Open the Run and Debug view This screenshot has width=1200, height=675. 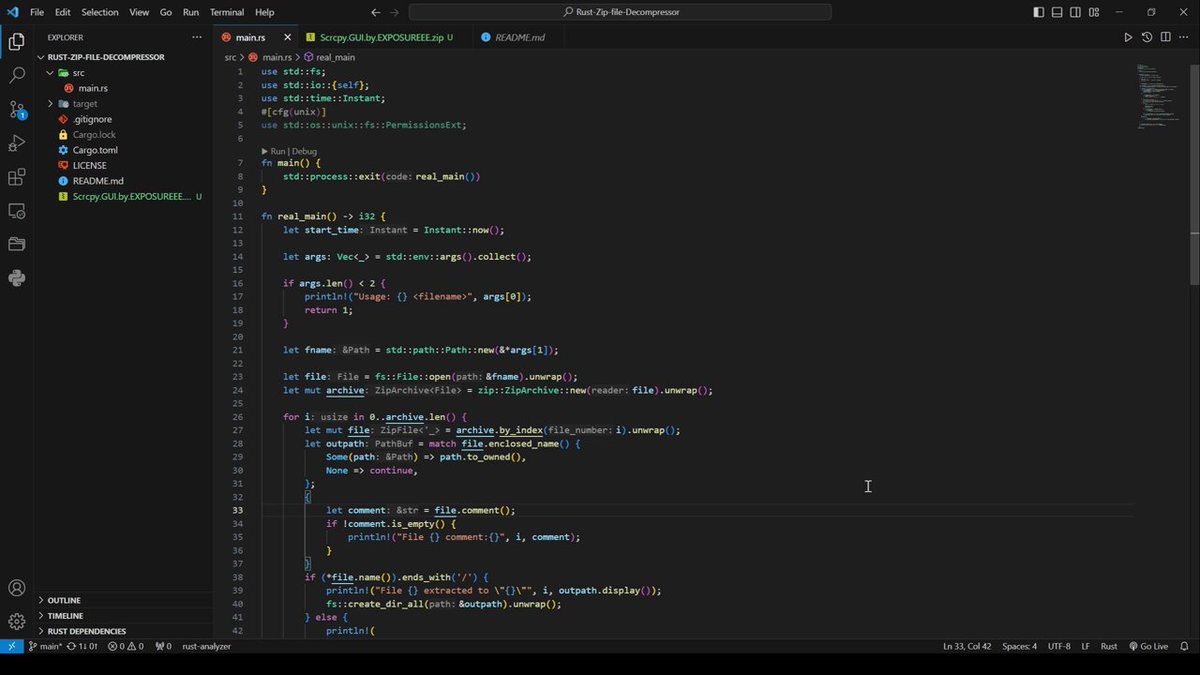17,143
